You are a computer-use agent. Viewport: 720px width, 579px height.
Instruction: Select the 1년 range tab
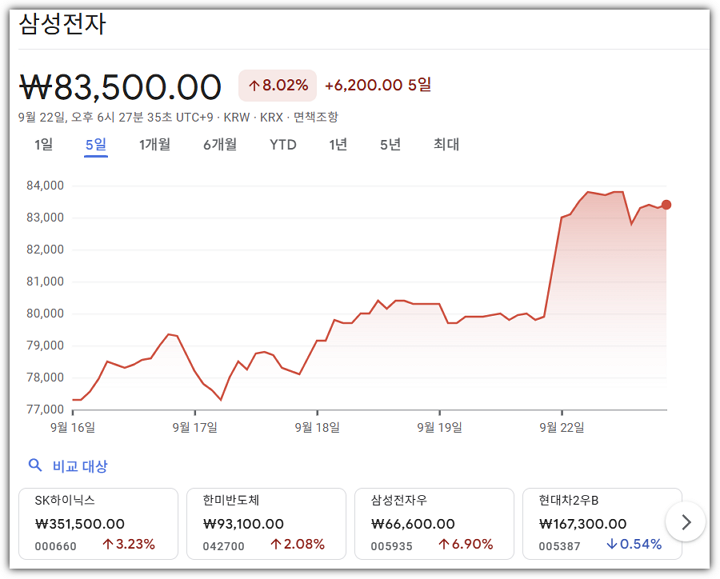tap(338, 145)
